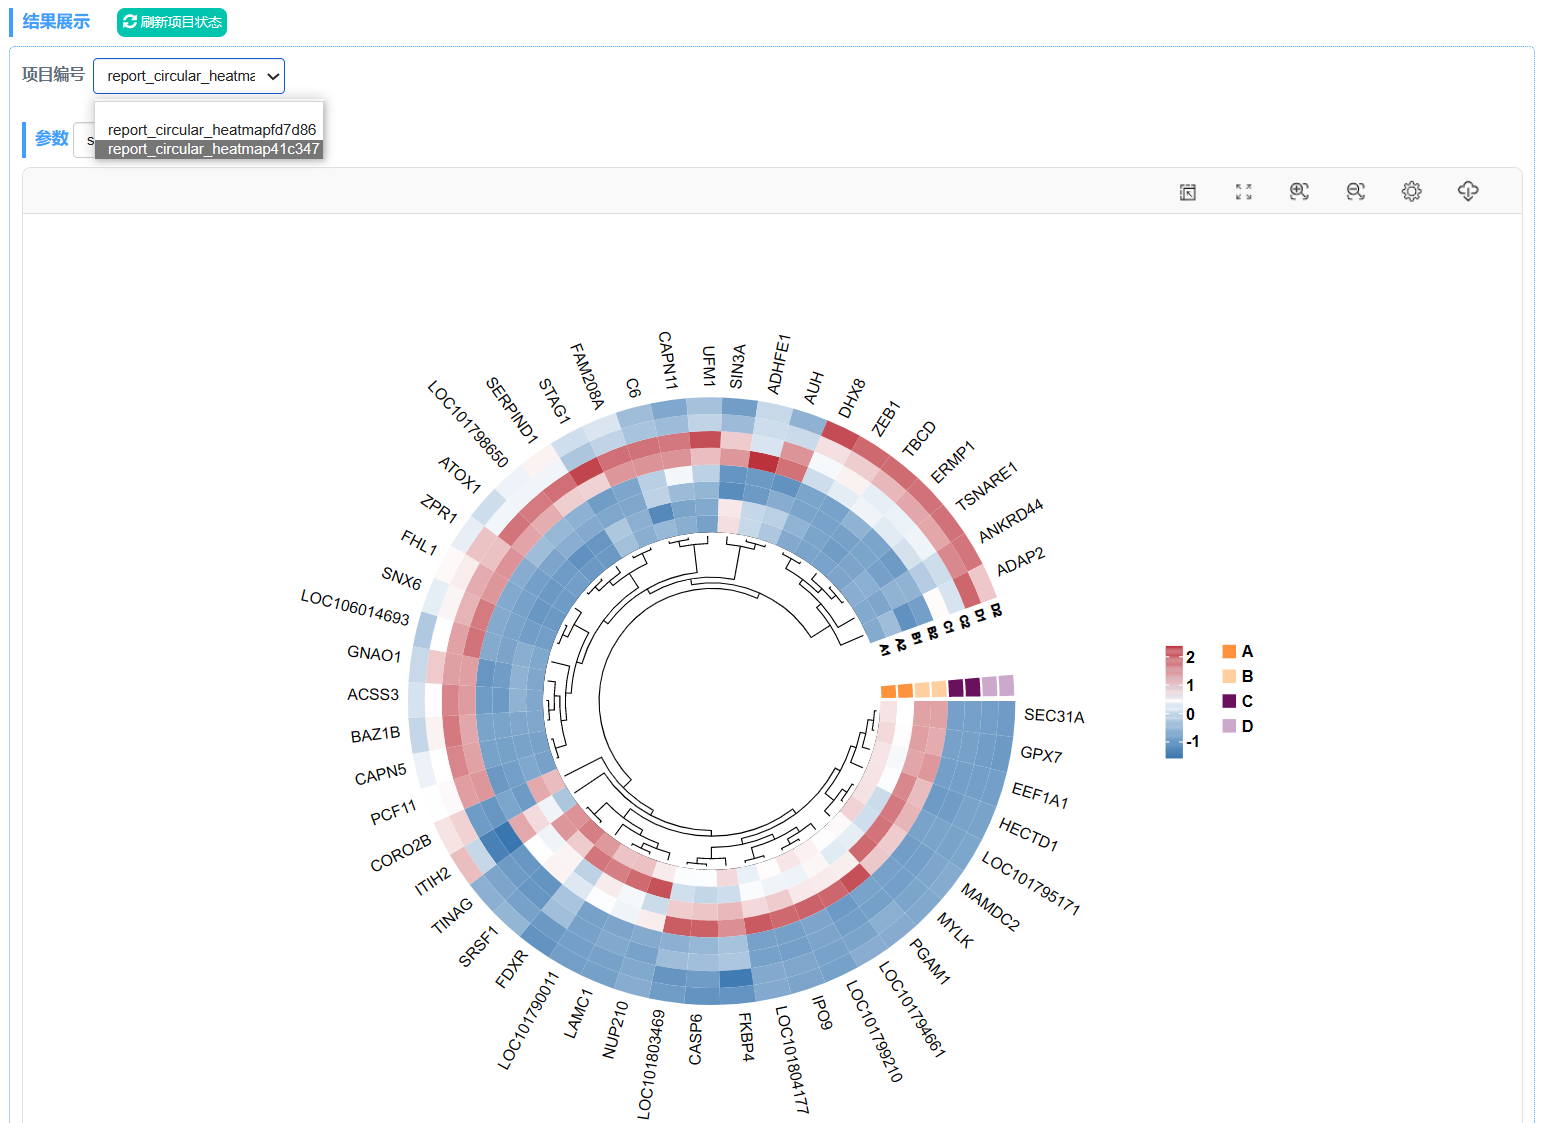Click gene label GNAO1
The image size is (1542, 1123).
(374, 654)
